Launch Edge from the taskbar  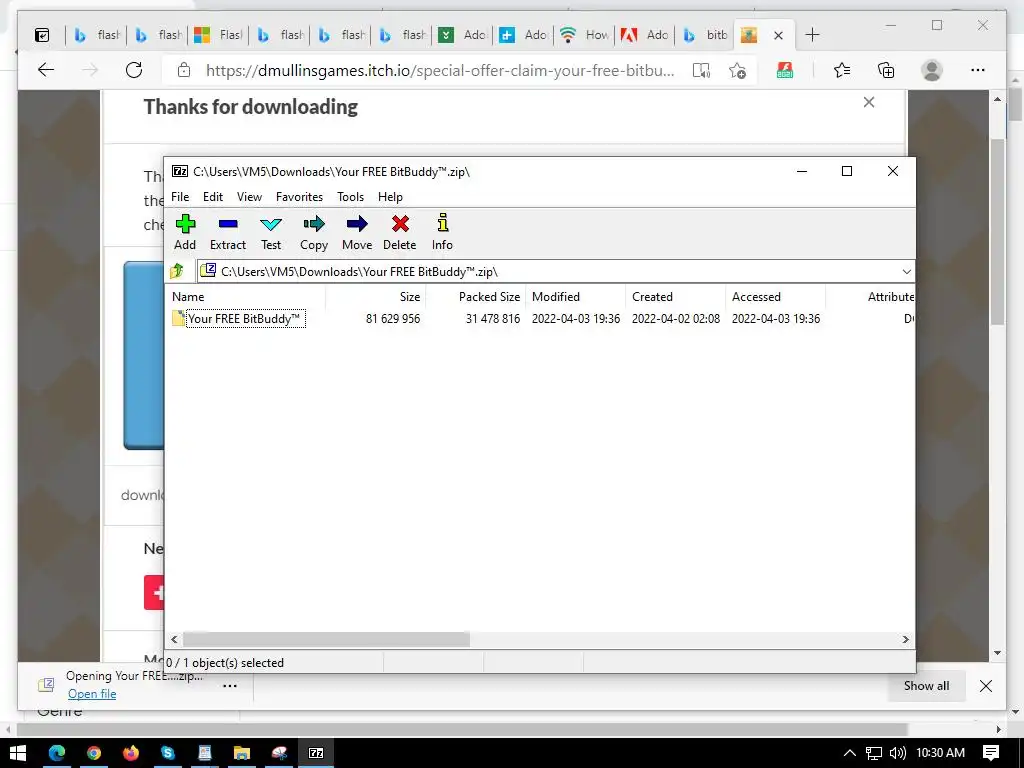[x=57, y=753]
